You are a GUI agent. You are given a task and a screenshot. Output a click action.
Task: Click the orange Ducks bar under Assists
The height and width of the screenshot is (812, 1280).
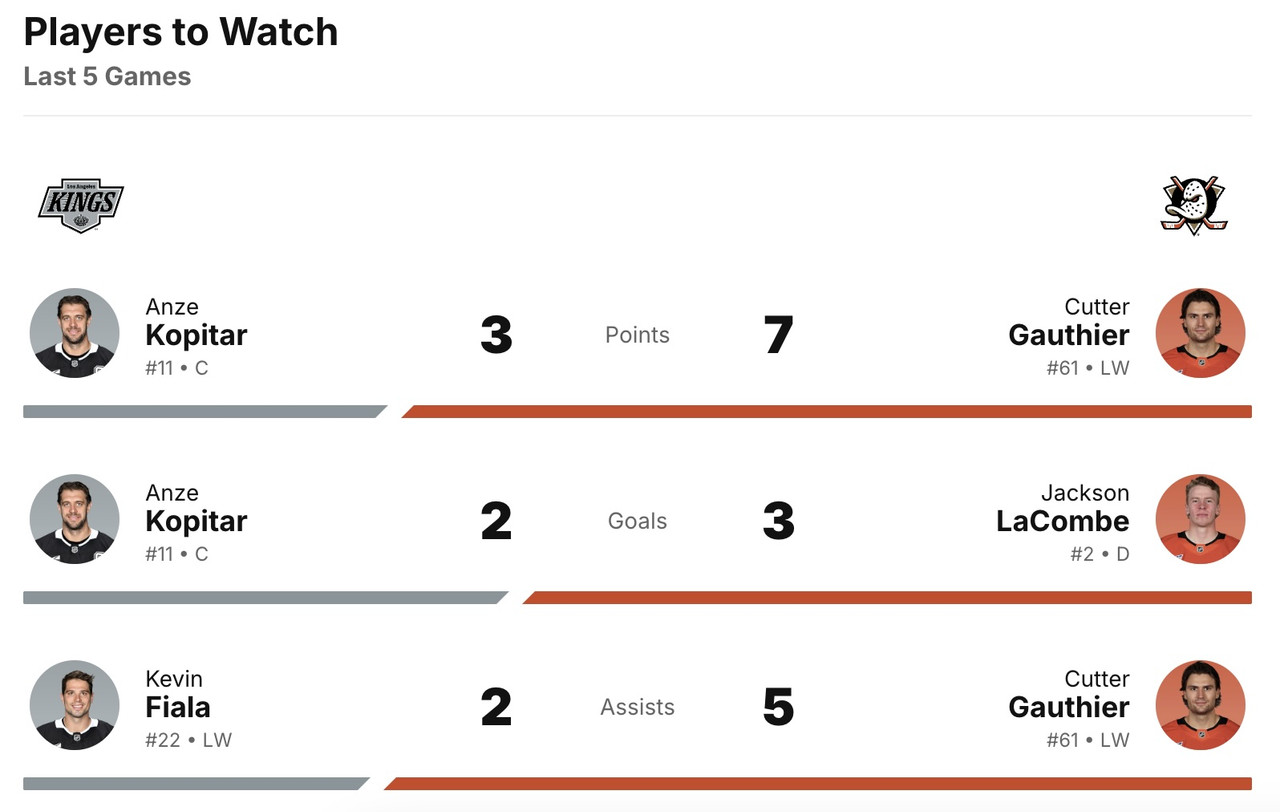816,784
